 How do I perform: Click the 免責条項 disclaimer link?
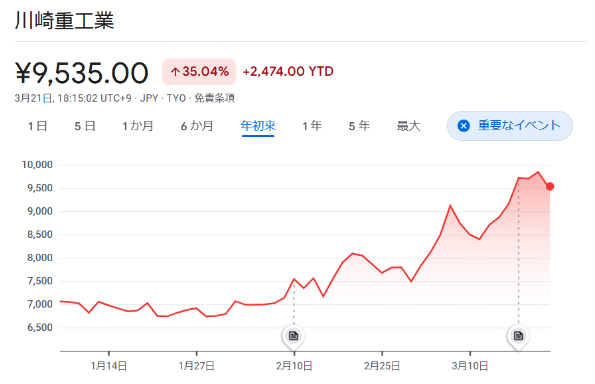(x=214, y=98)
